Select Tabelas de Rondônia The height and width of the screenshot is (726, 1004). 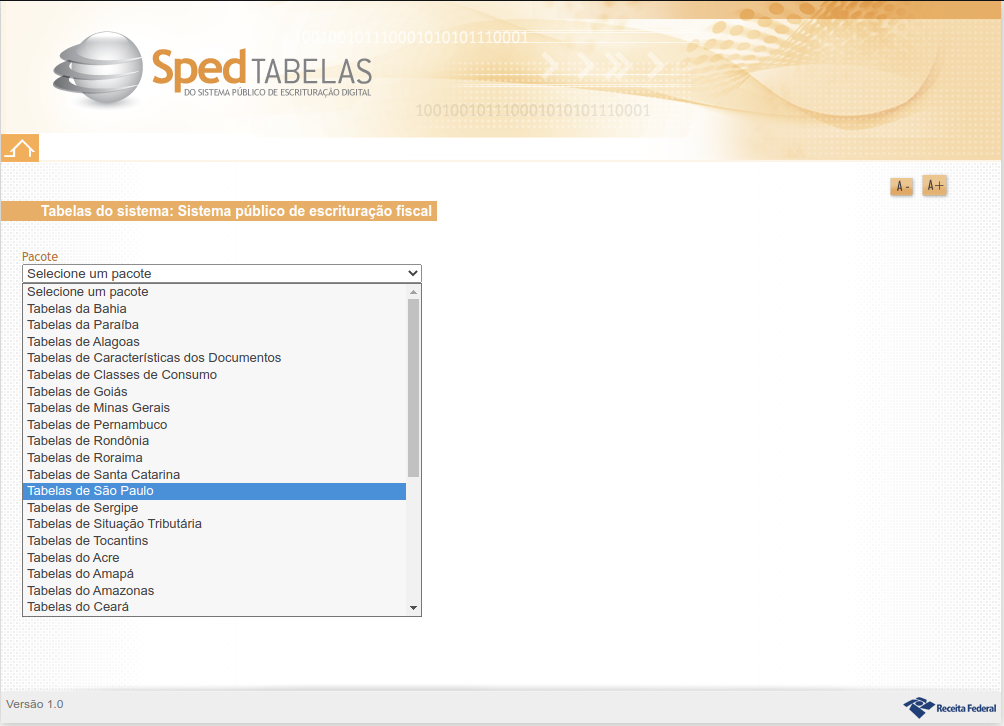[215, 441]
